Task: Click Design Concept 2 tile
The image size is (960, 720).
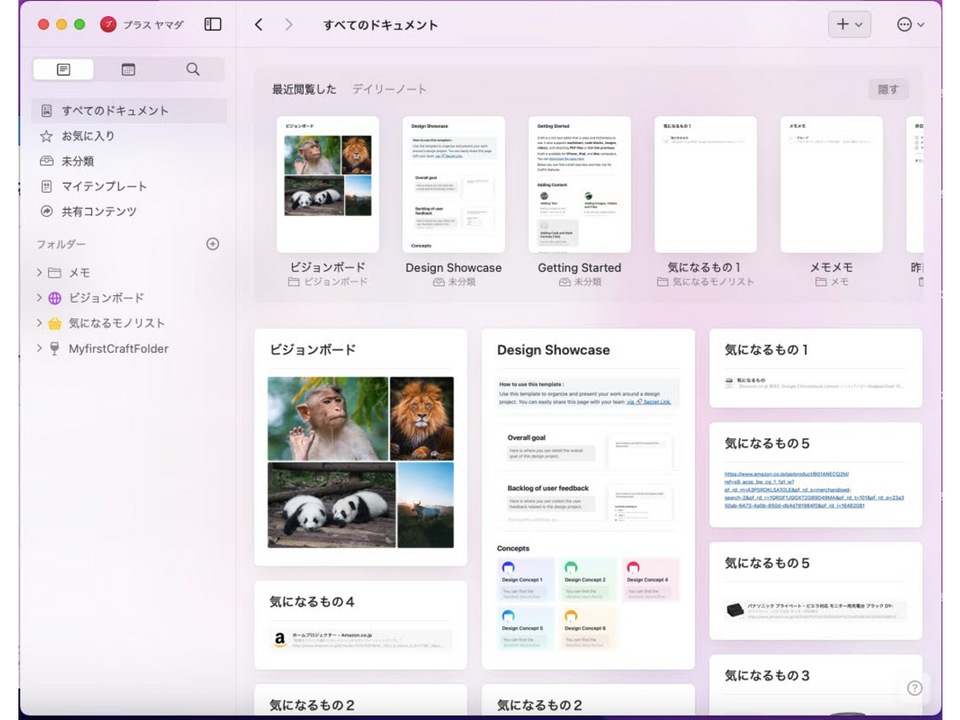Action: pos(587,579)
